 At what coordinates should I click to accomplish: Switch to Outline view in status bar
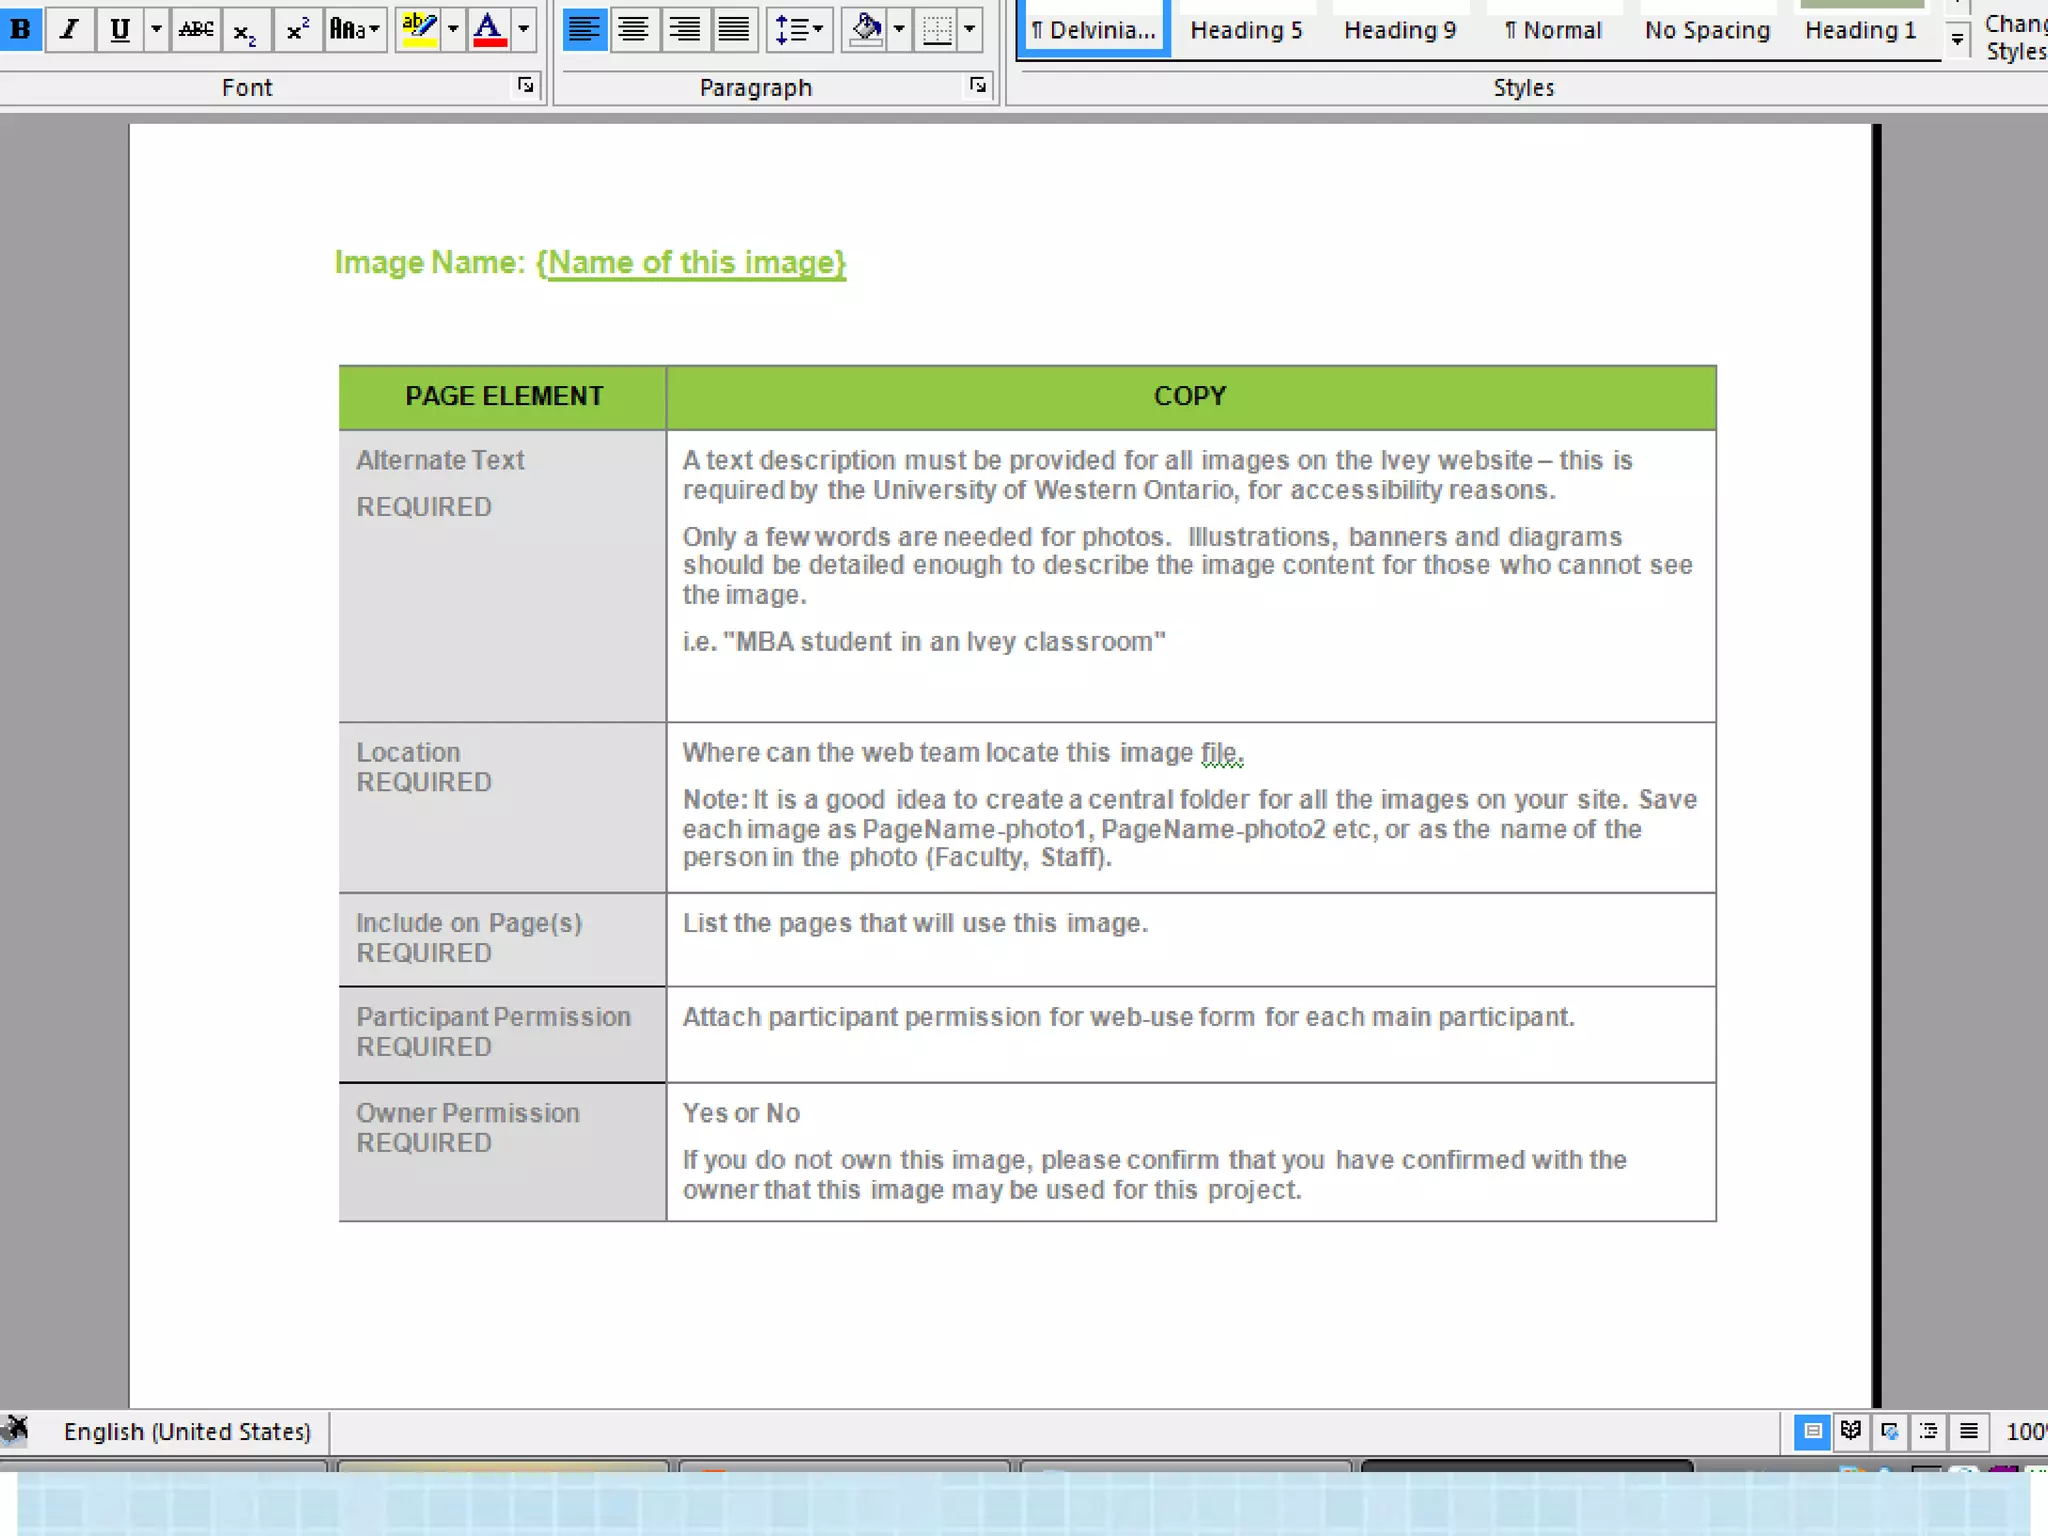click(x=1929, y=1431)
